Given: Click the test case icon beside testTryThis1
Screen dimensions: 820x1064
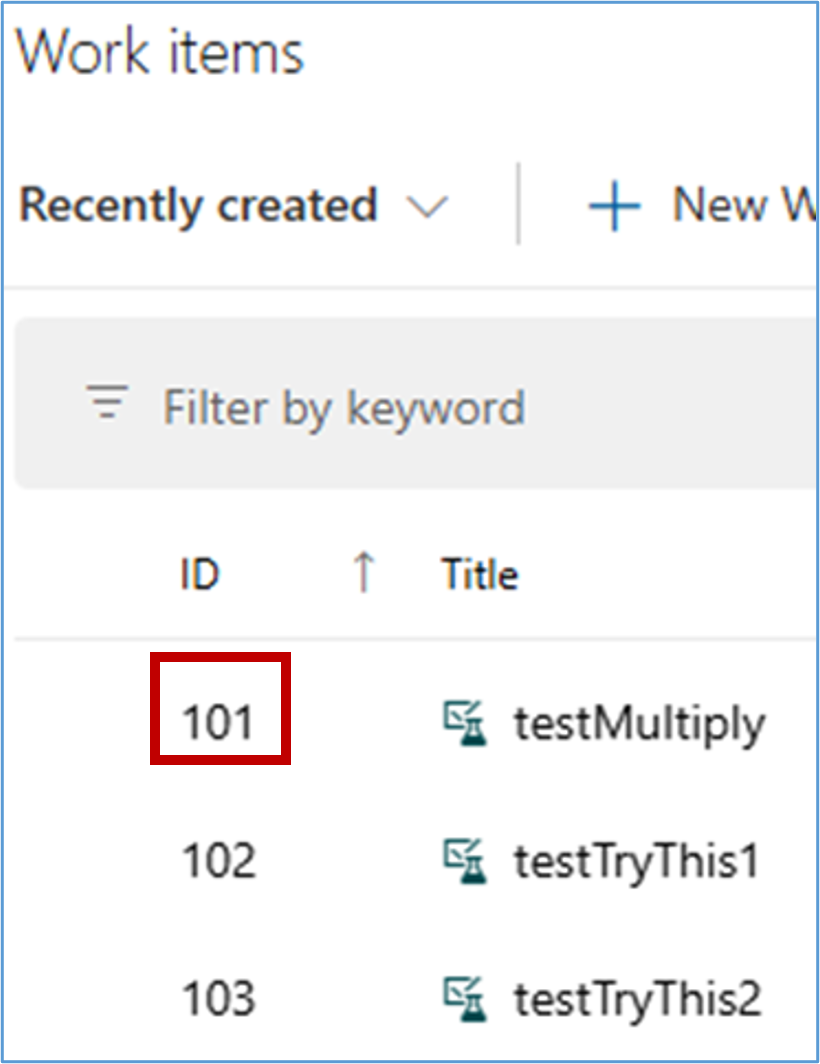Looking at the screenshot, I should click(x=466, y=861).
